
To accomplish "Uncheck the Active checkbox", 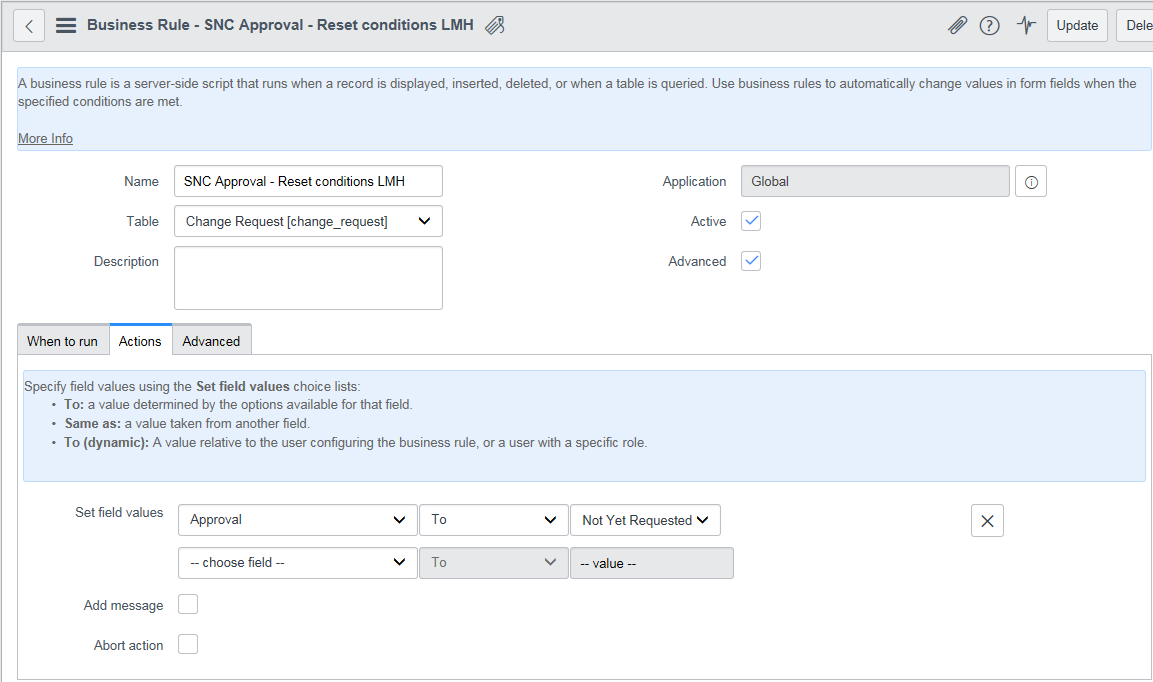I will (751, 221).
